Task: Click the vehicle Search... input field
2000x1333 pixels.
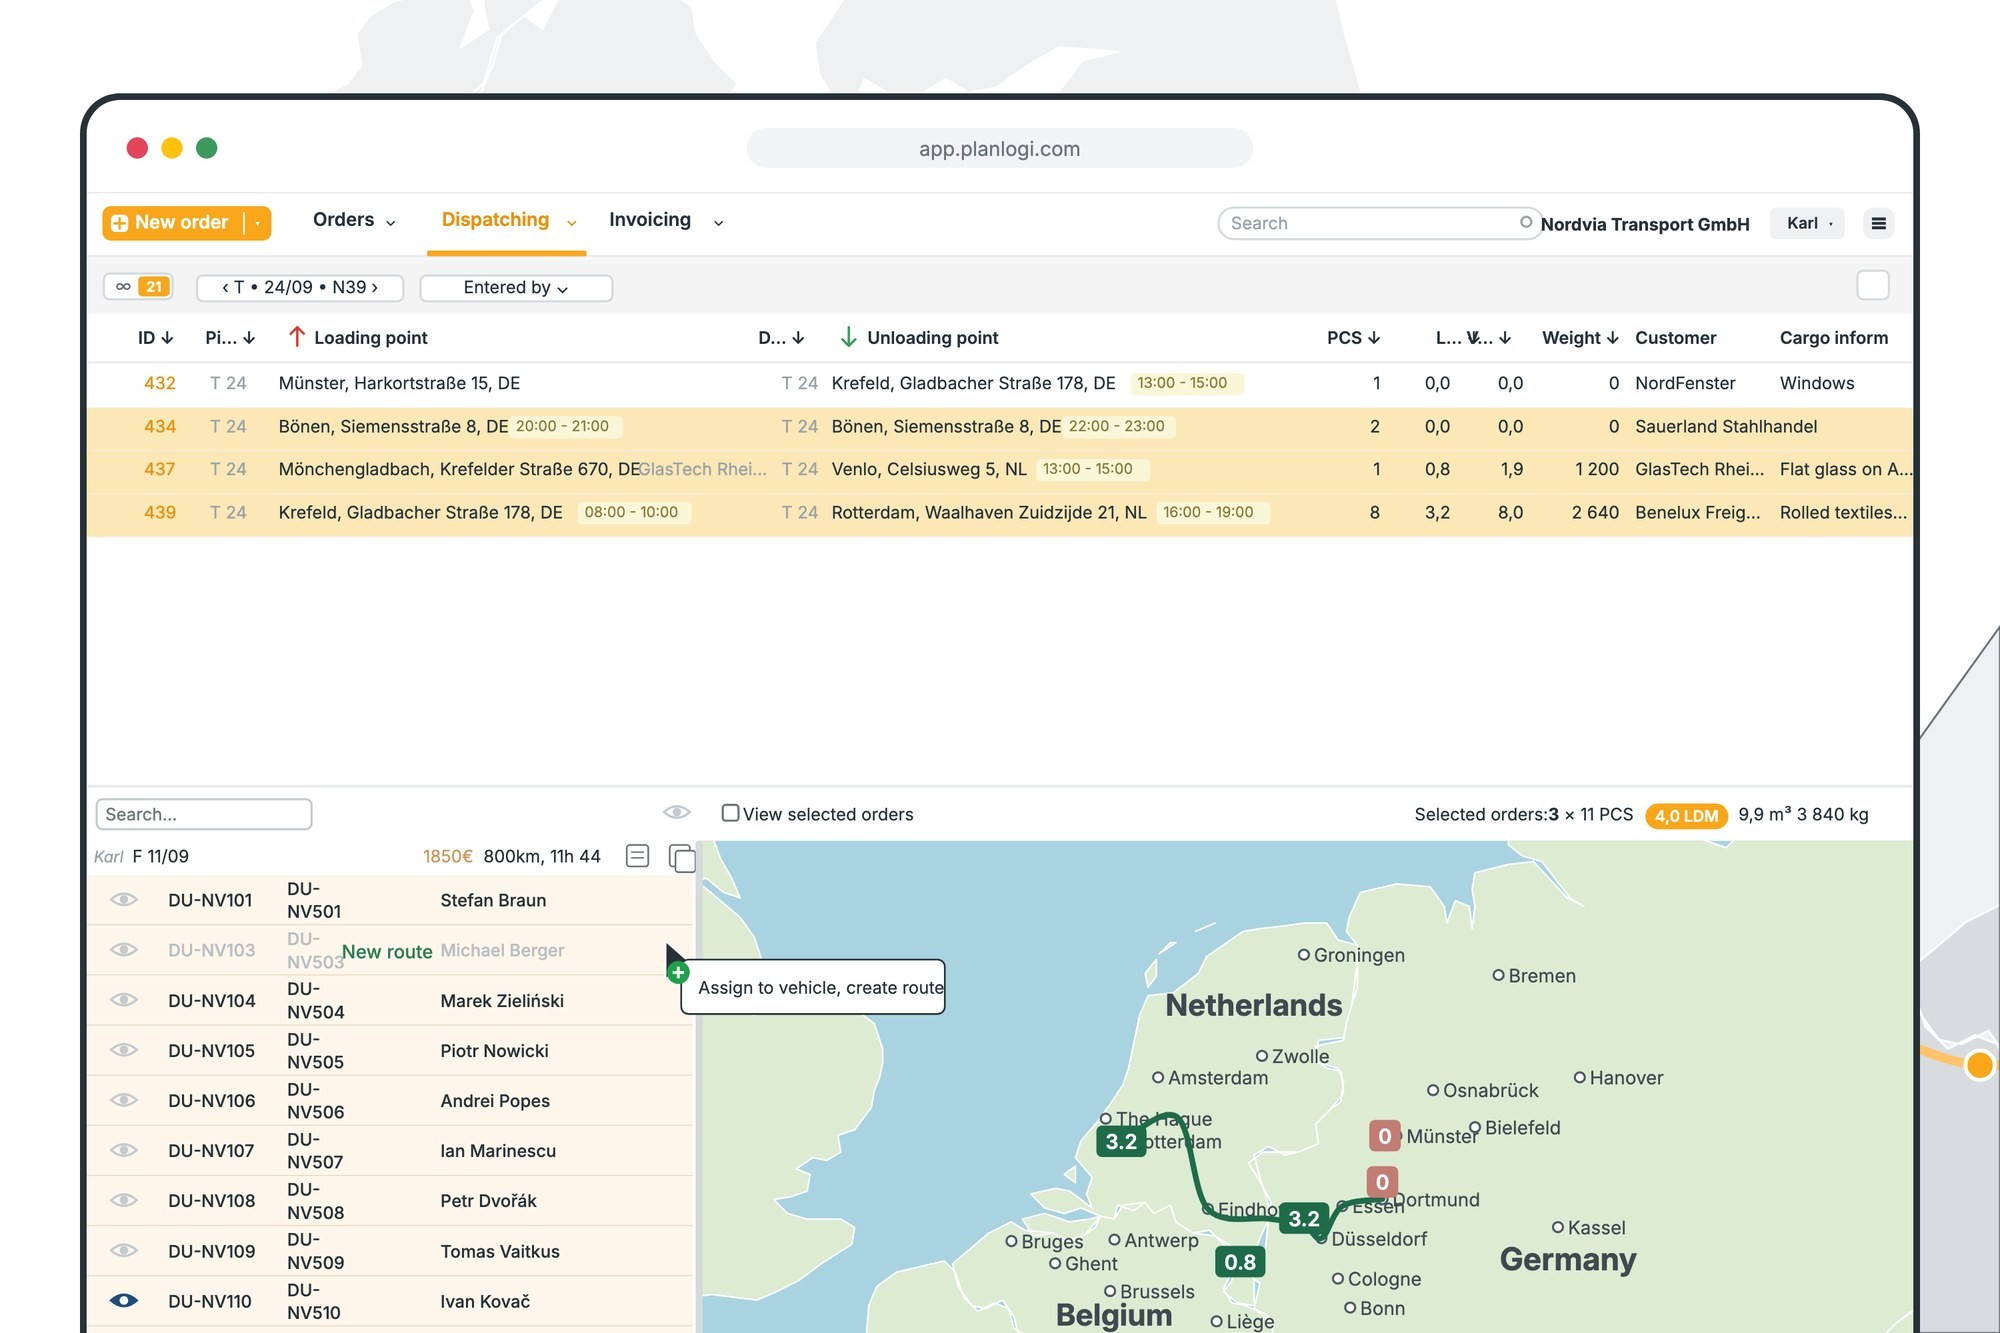Action: (204, 814)
